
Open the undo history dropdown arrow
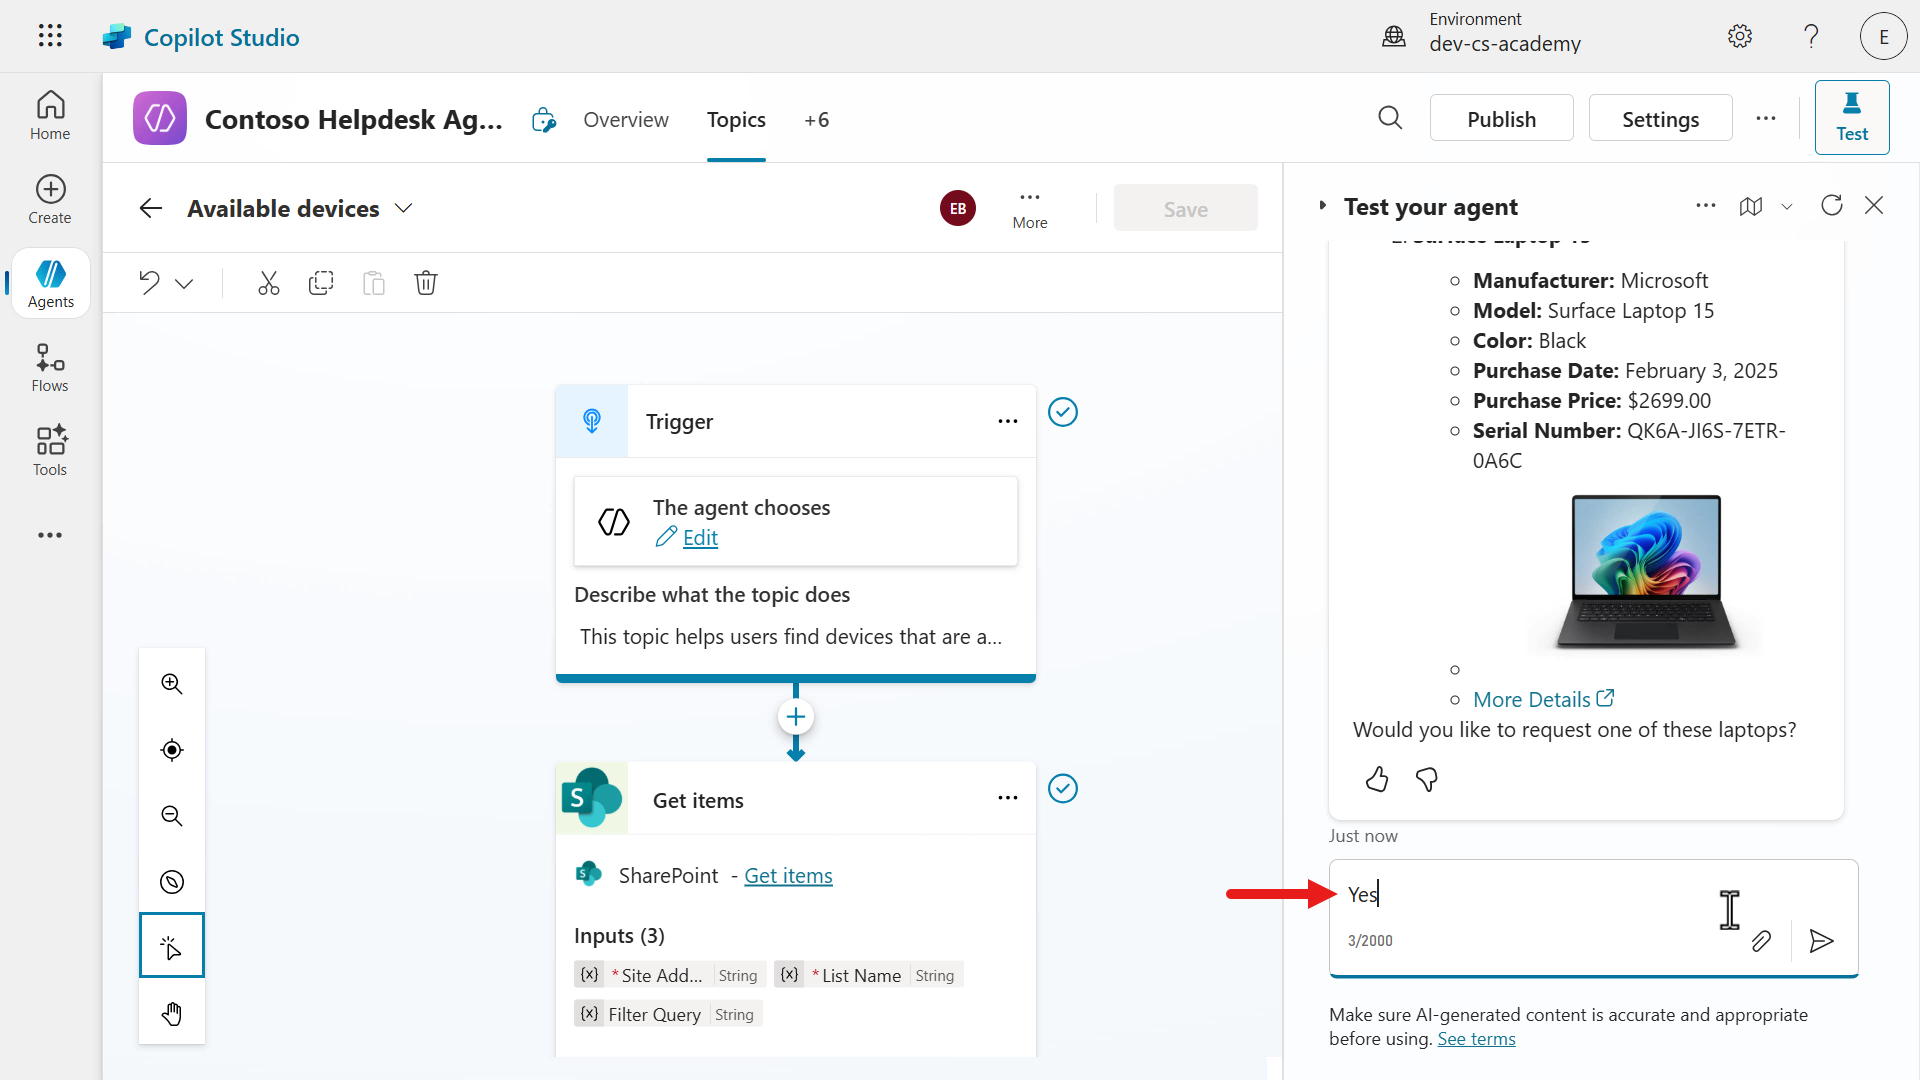[x=184, y=284]
